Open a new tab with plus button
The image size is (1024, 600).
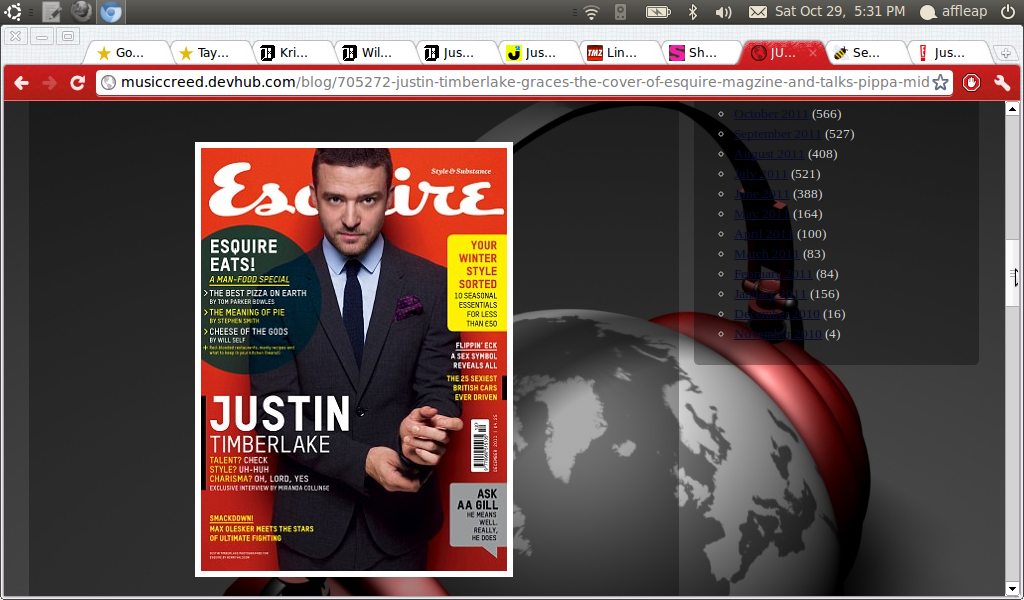pyautogui.click(x=1005, y=54)
